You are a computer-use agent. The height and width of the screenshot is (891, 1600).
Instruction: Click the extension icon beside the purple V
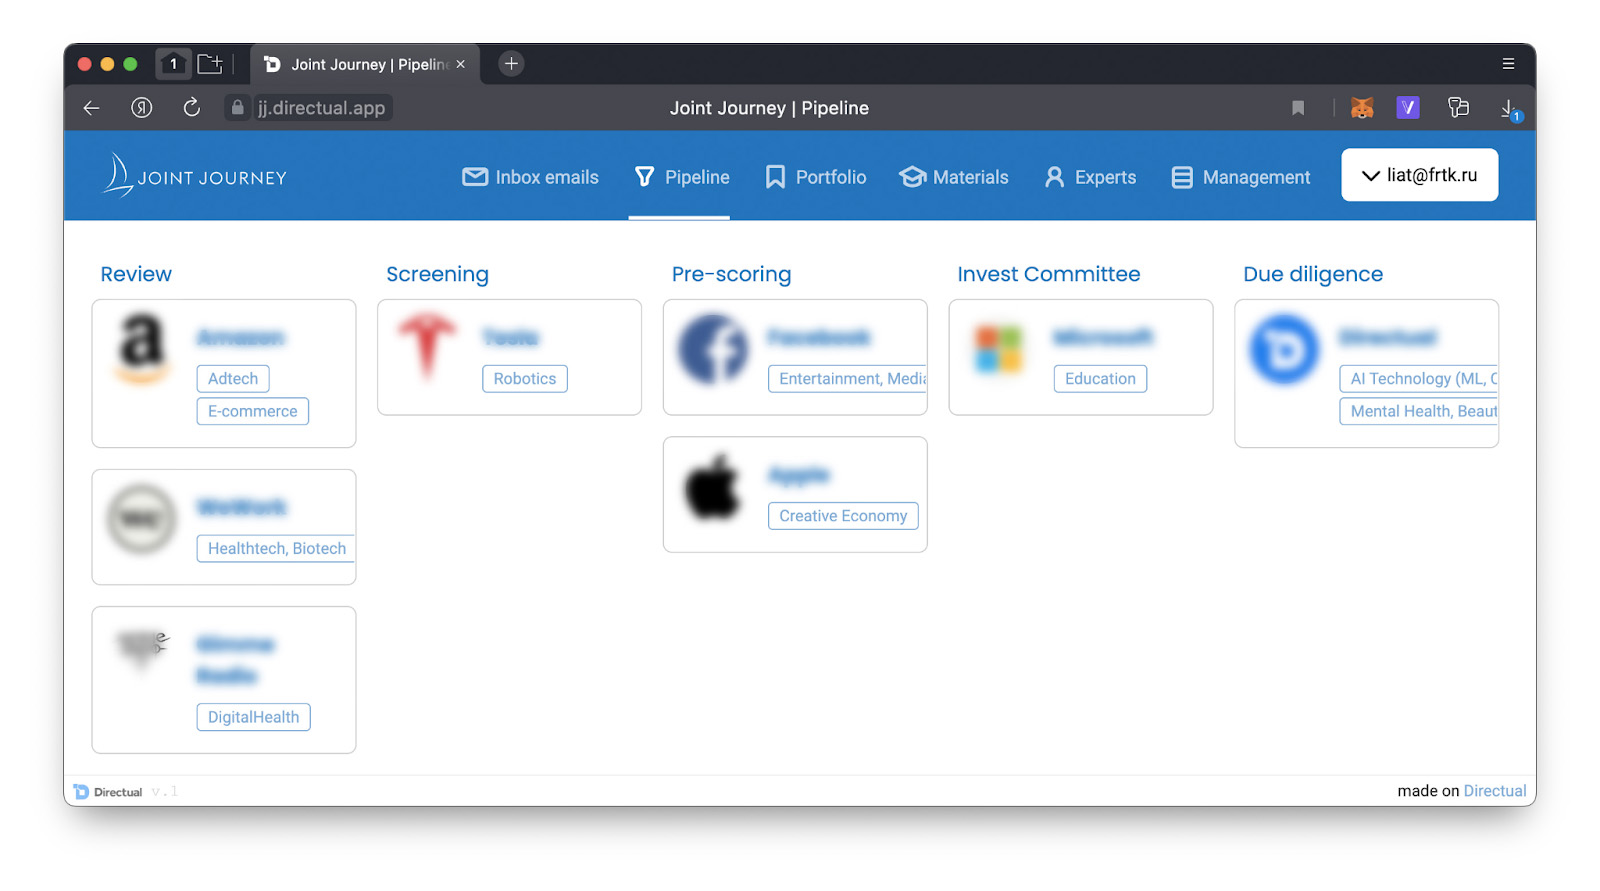coord(1458,108)
